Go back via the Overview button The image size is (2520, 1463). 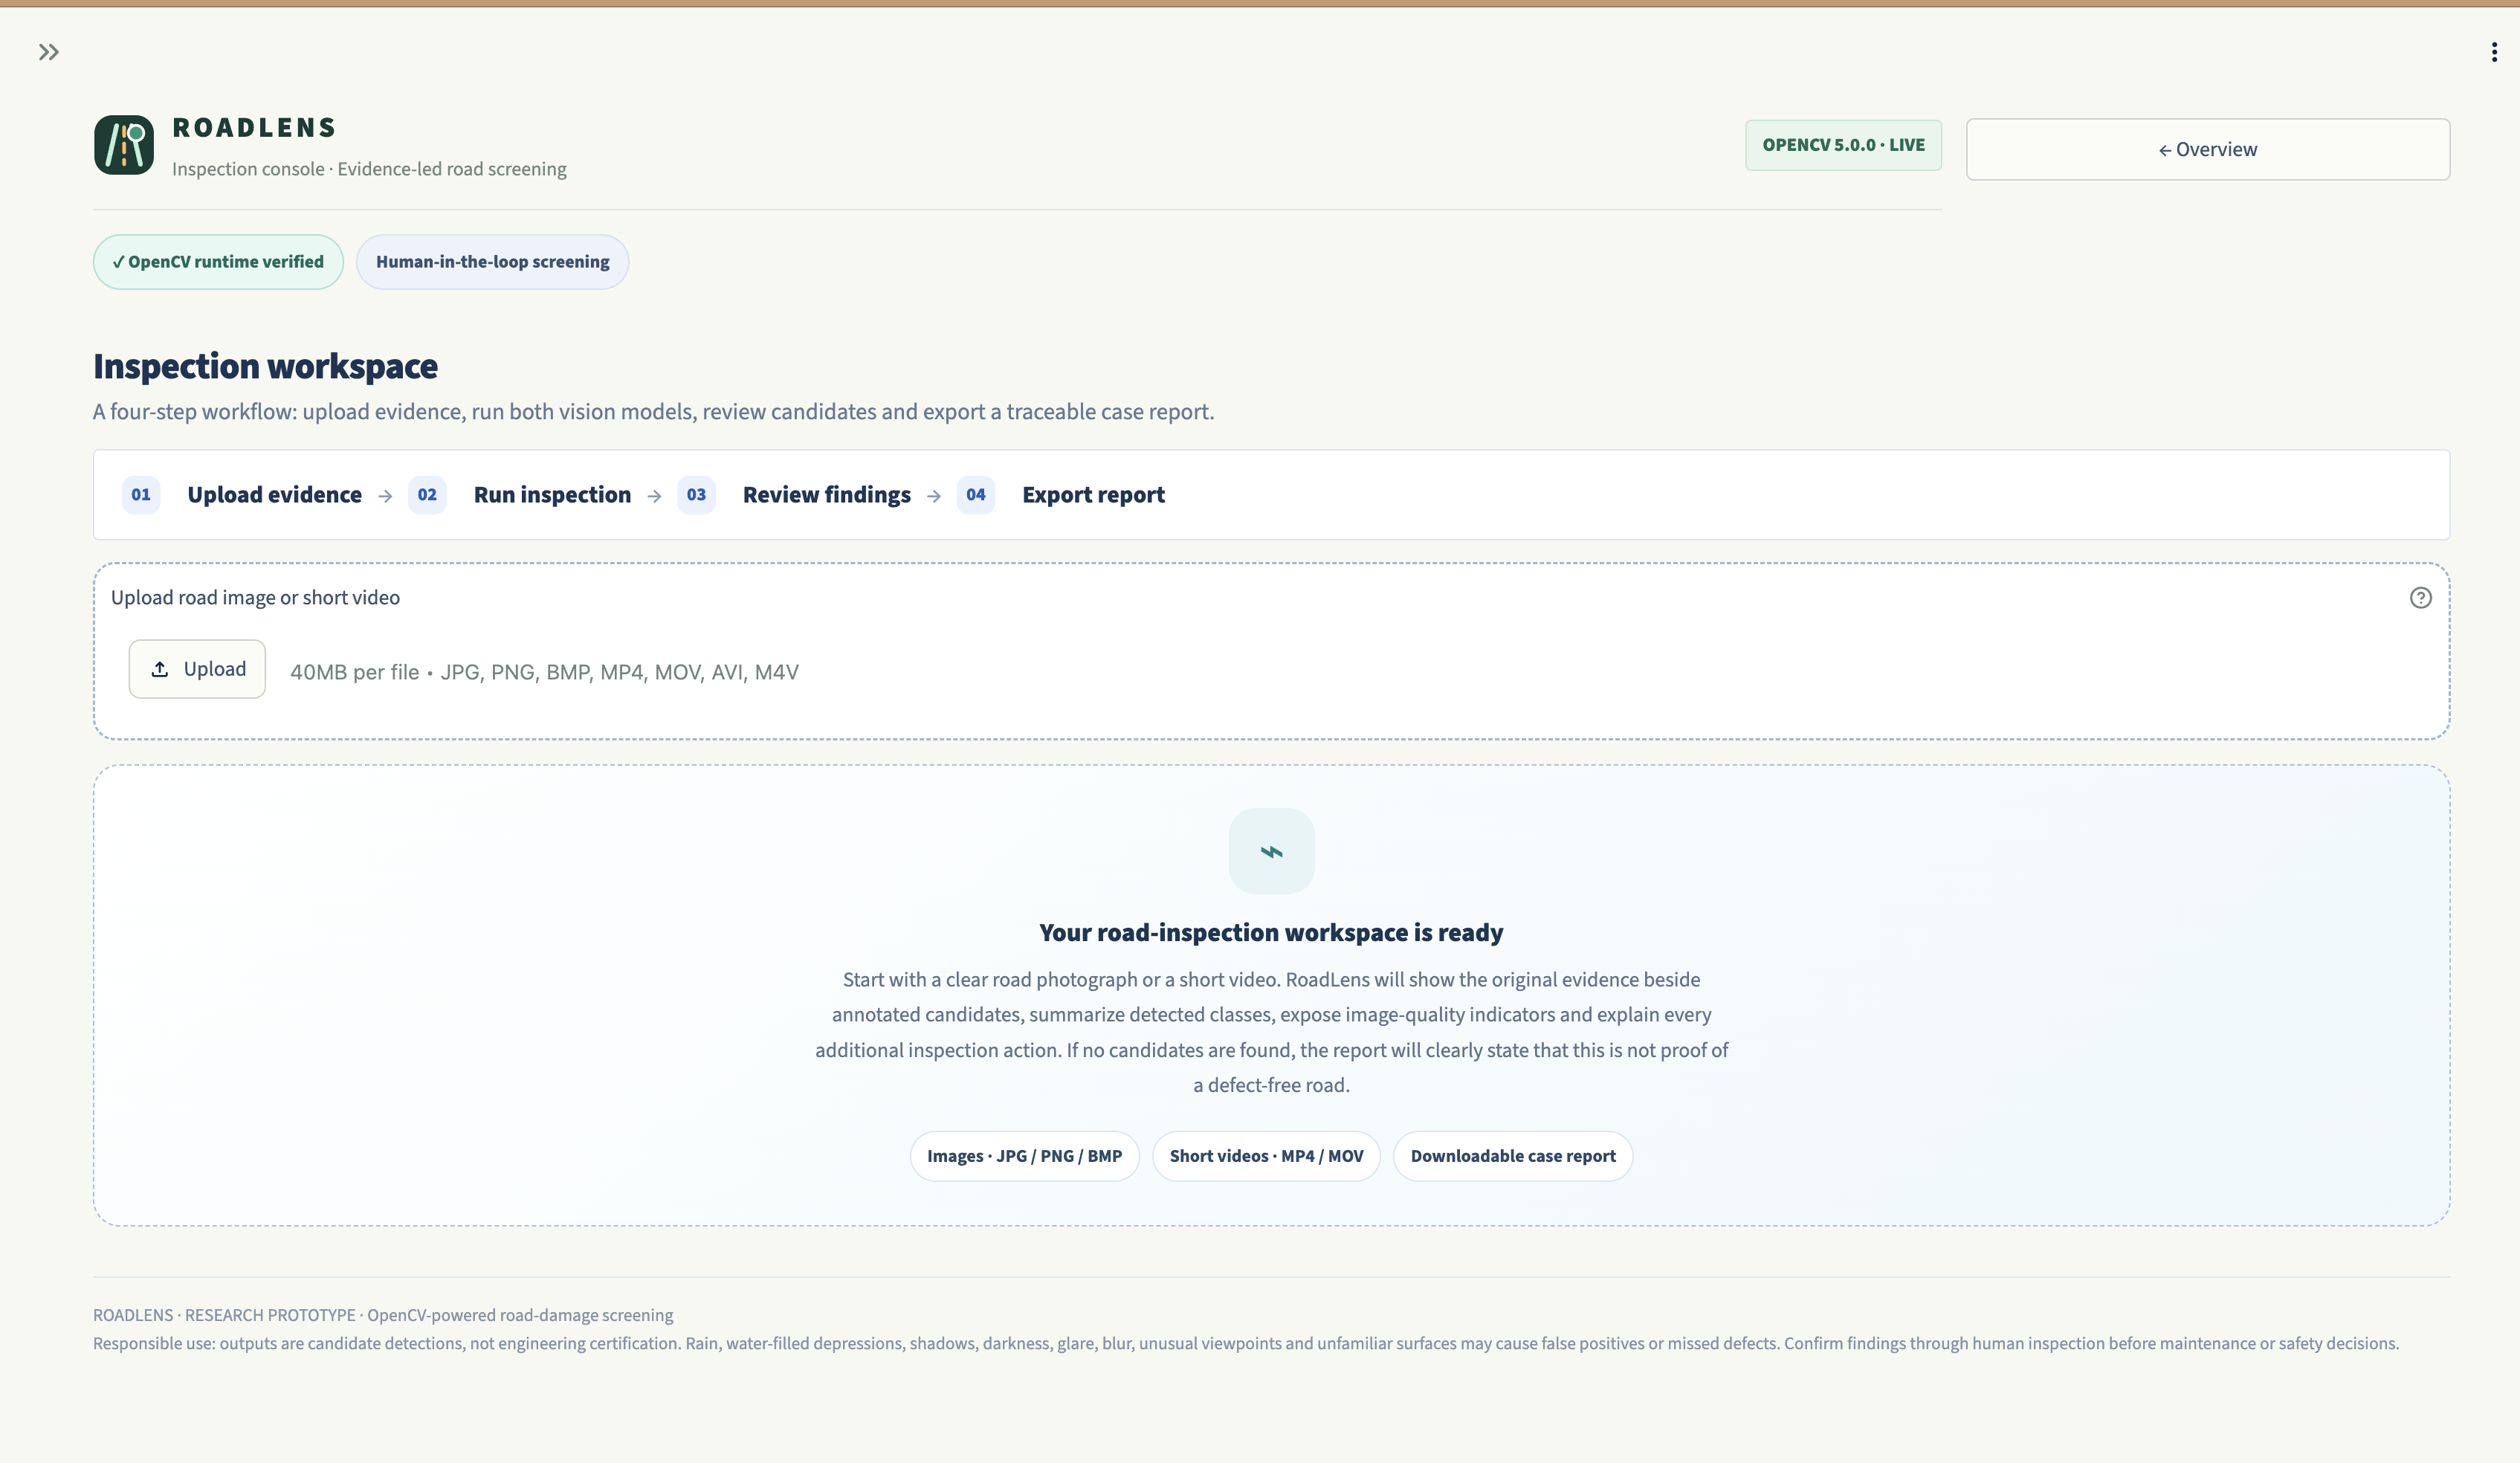2207,150
